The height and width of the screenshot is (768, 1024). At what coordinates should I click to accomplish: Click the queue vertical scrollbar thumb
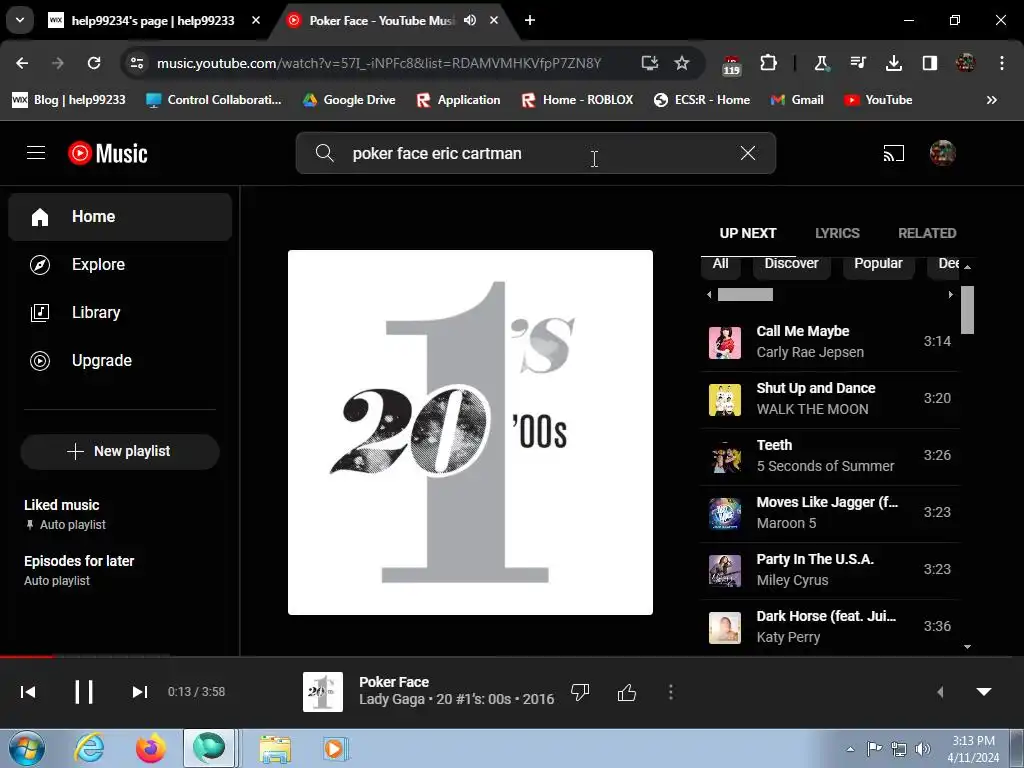967,310
